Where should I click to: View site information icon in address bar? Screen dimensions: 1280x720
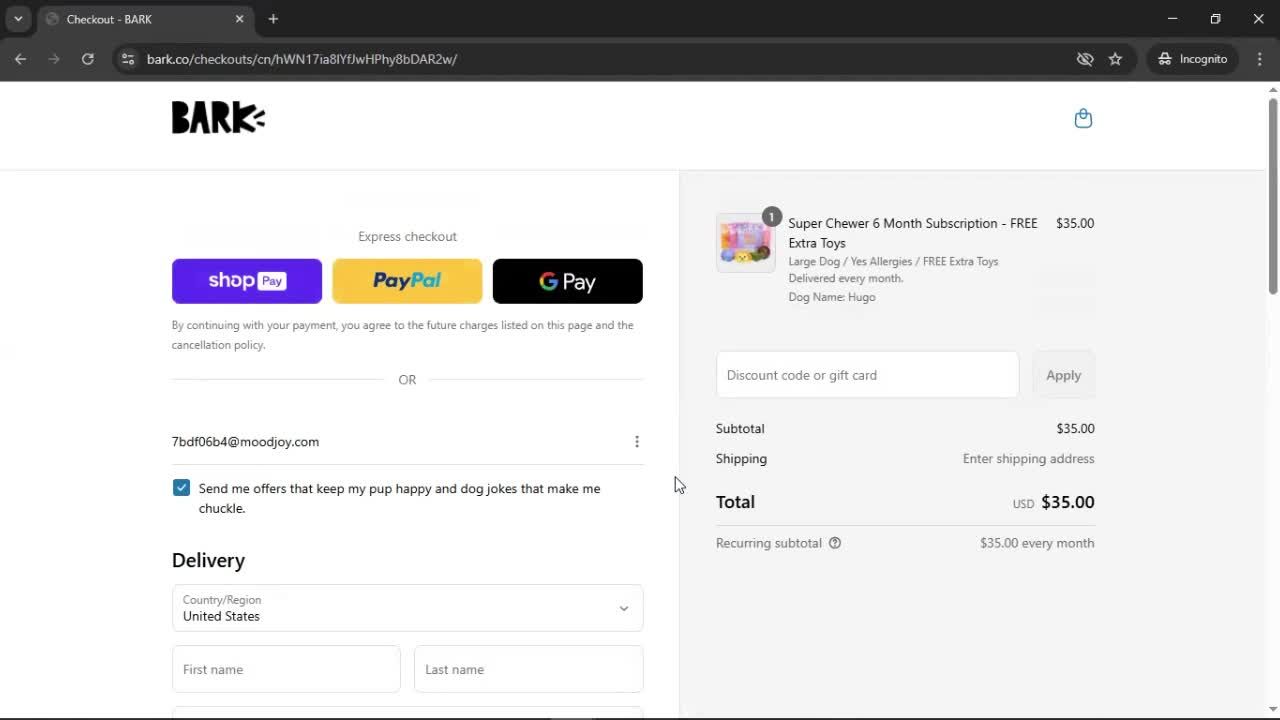(x=128, y=59)
